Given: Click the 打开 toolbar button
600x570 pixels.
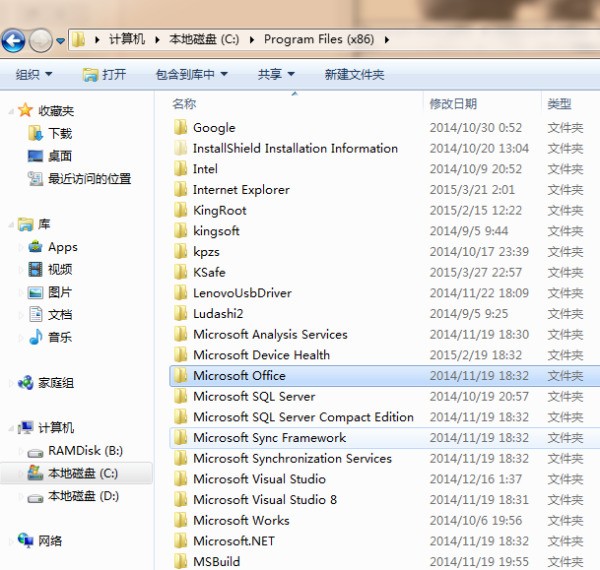Looking at the screenshot, I should click(104, 74).
